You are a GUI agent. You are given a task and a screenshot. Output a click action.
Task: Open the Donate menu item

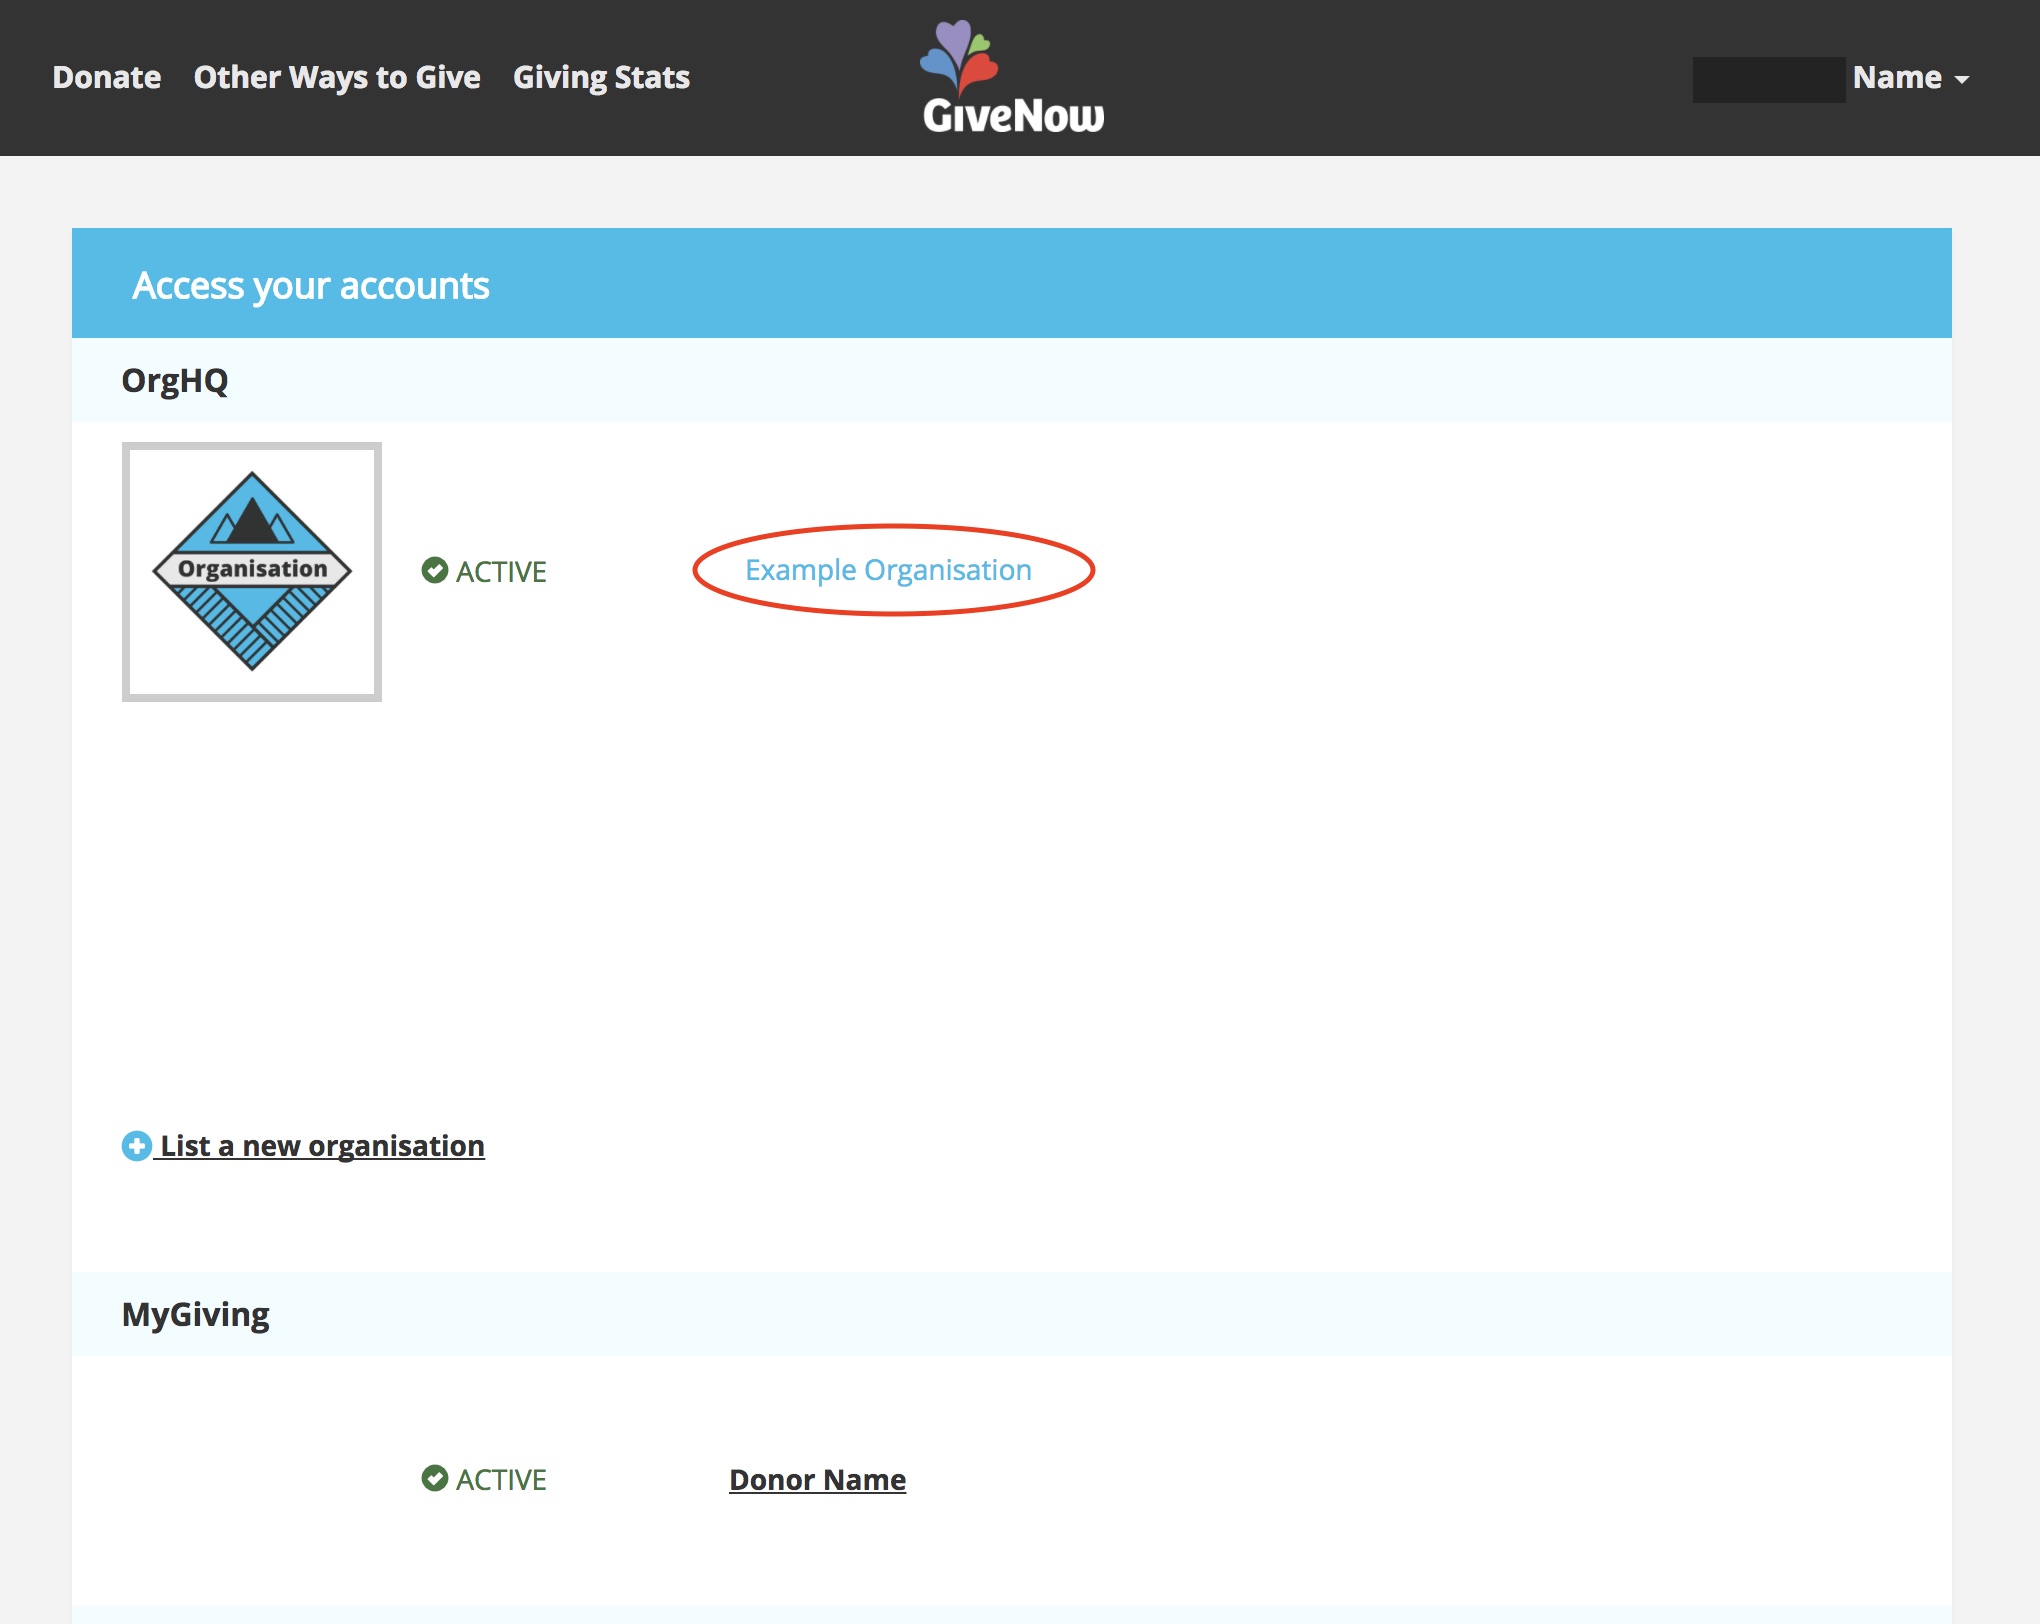click(x=106, y=77)
